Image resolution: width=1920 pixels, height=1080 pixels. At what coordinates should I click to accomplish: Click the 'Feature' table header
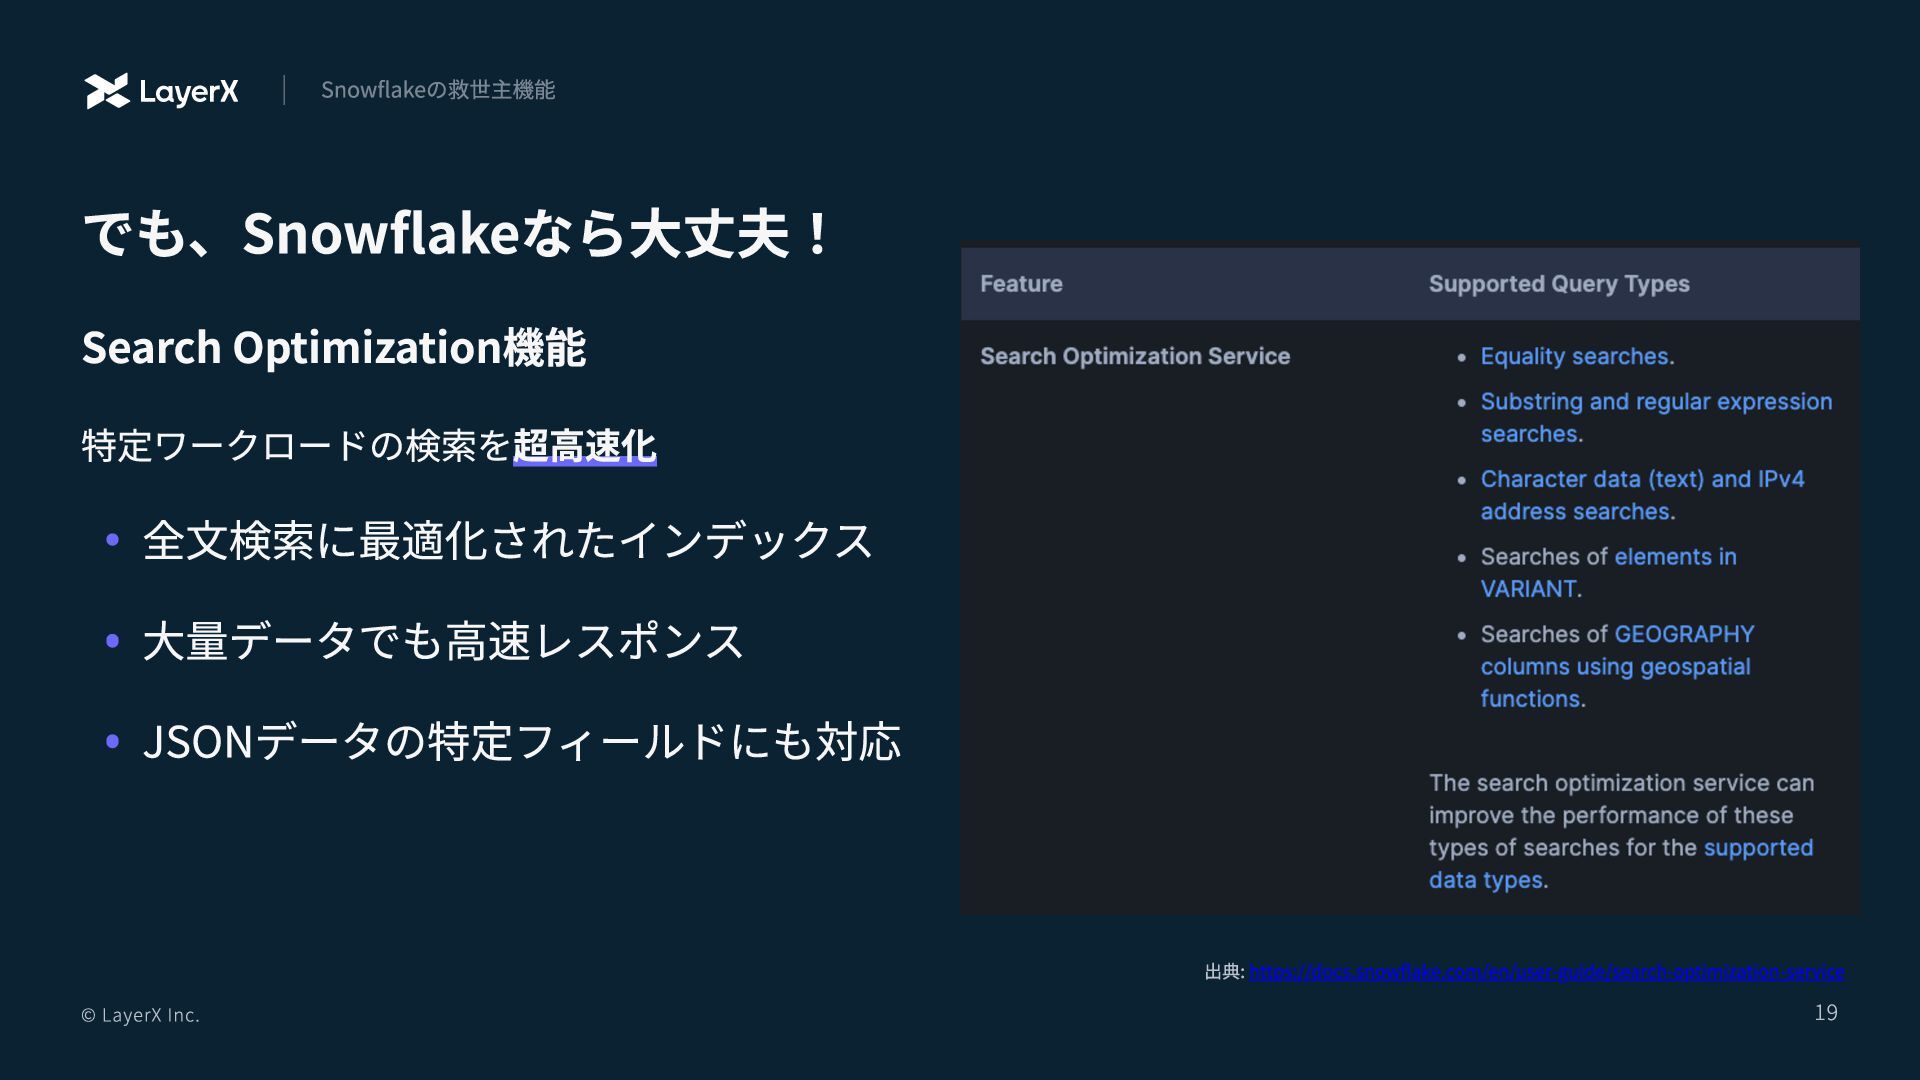pyautogui.click(x=1021, y=284)
